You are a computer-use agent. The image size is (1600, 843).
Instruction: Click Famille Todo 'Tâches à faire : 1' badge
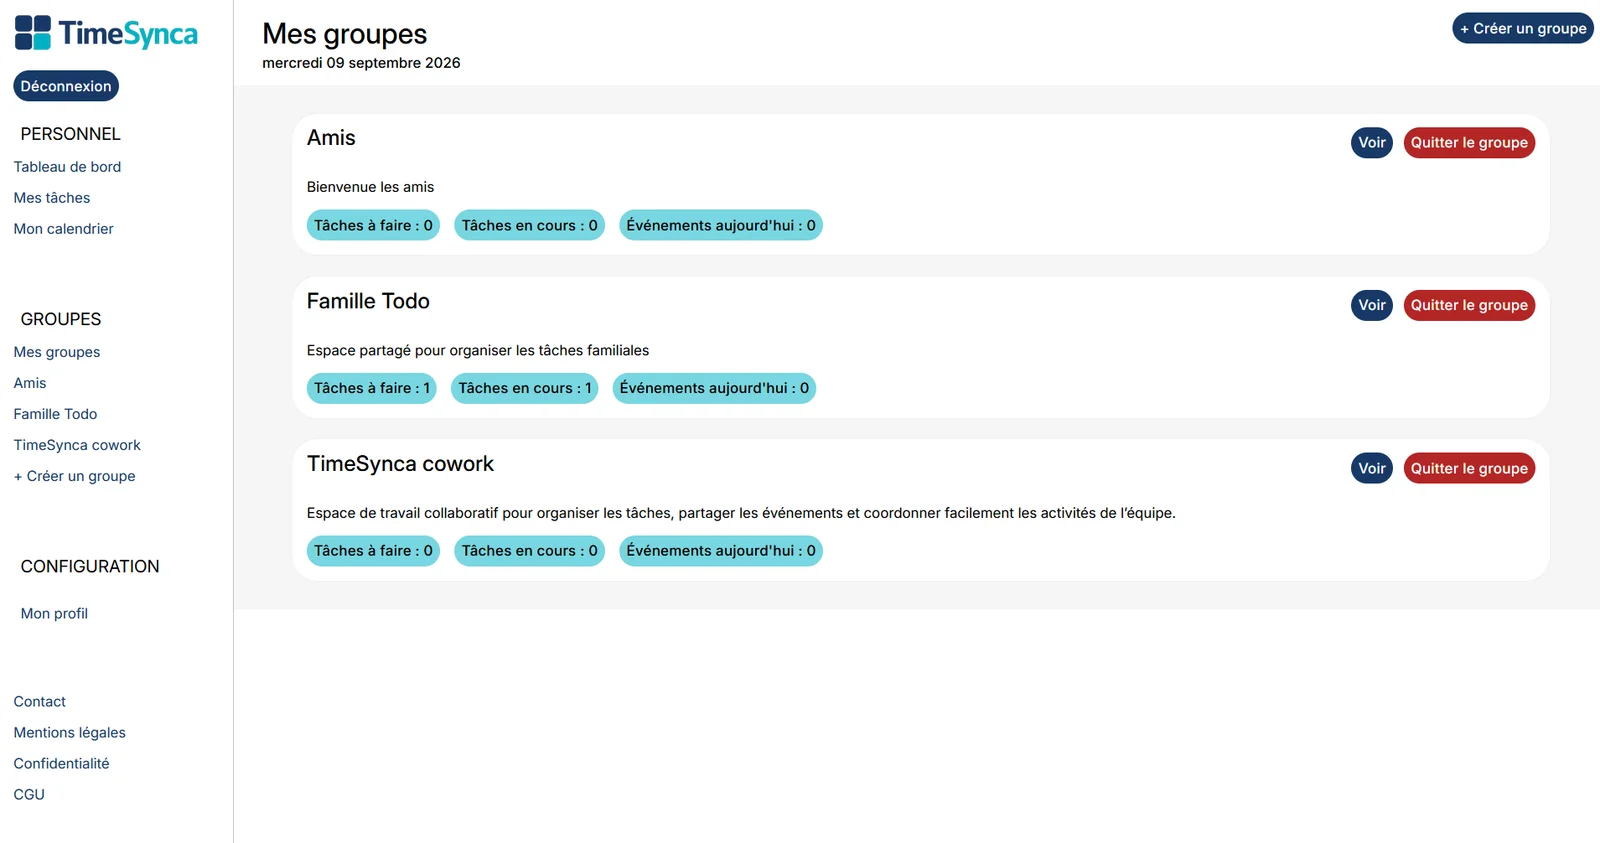(372, 388)
